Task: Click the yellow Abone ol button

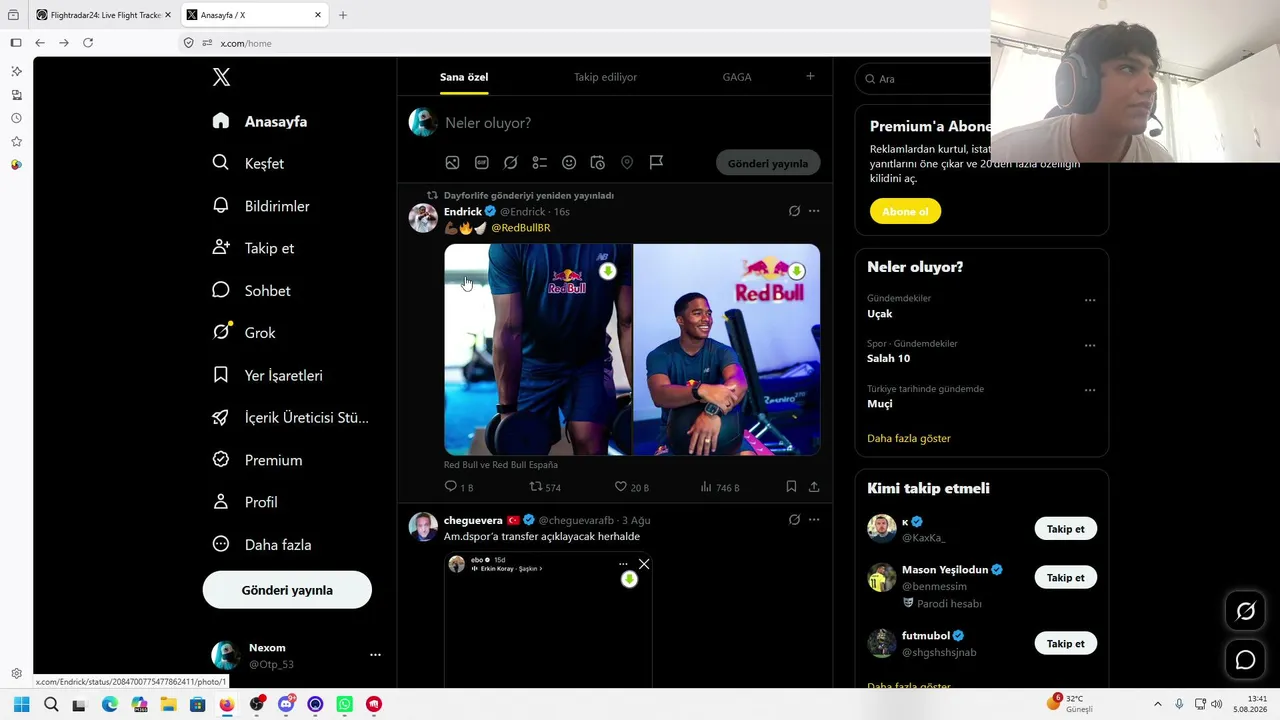Action: 905,212
